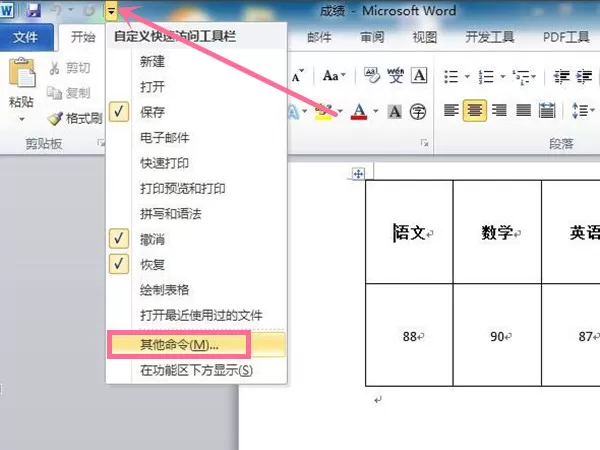
Task: Click the 粘贴 paste clipboard icon
Action: pyautogui.click(x=22, y=73)
